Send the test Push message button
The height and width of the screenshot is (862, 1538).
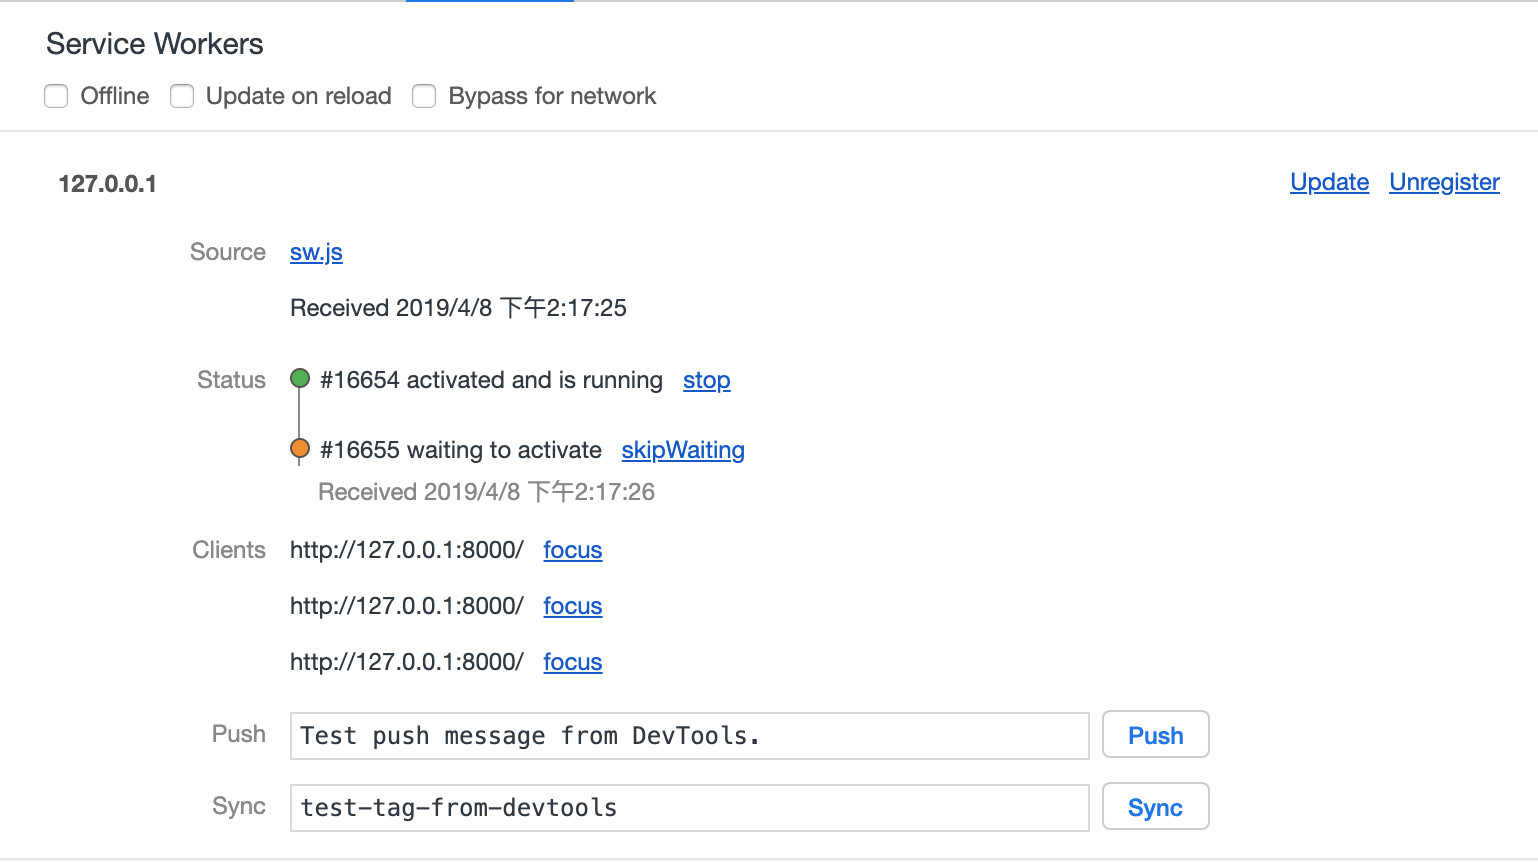pyautogui.click(x=1156, y=735)
